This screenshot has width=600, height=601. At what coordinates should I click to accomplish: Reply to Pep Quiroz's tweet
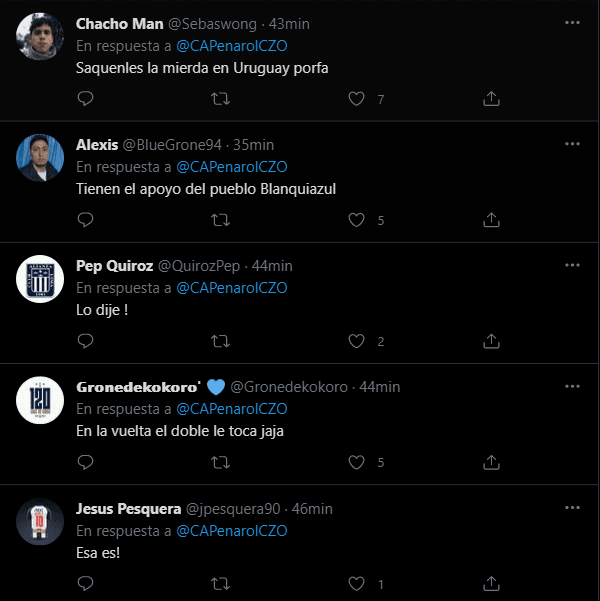pos(85,341)
